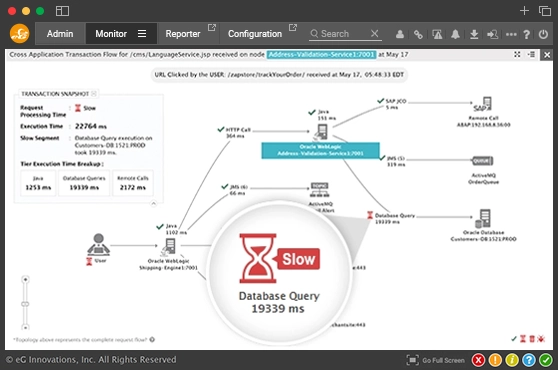
Task: Open the Monitor hamburger menu
Action: (x=142, y=33)
